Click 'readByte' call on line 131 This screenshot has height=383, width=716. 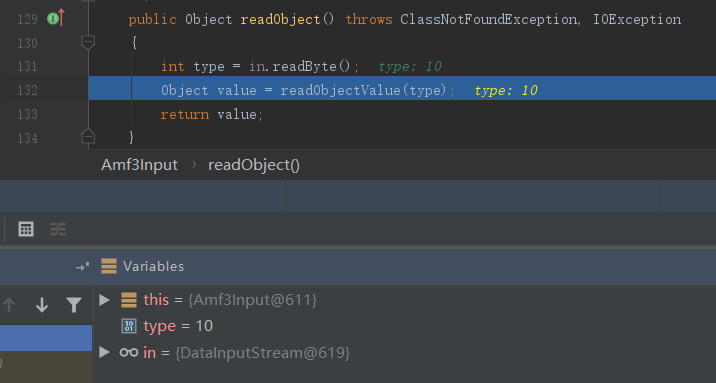click(304, 67)
